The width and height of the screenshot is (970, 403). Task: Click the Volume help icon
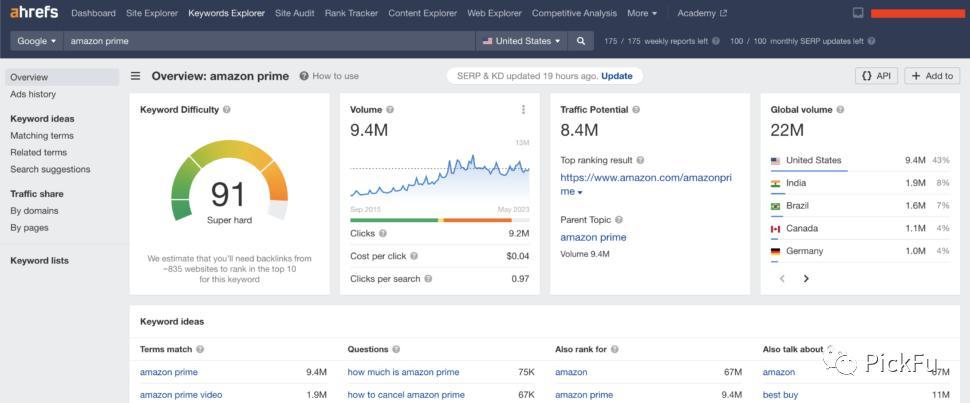(x=390, y=110)
